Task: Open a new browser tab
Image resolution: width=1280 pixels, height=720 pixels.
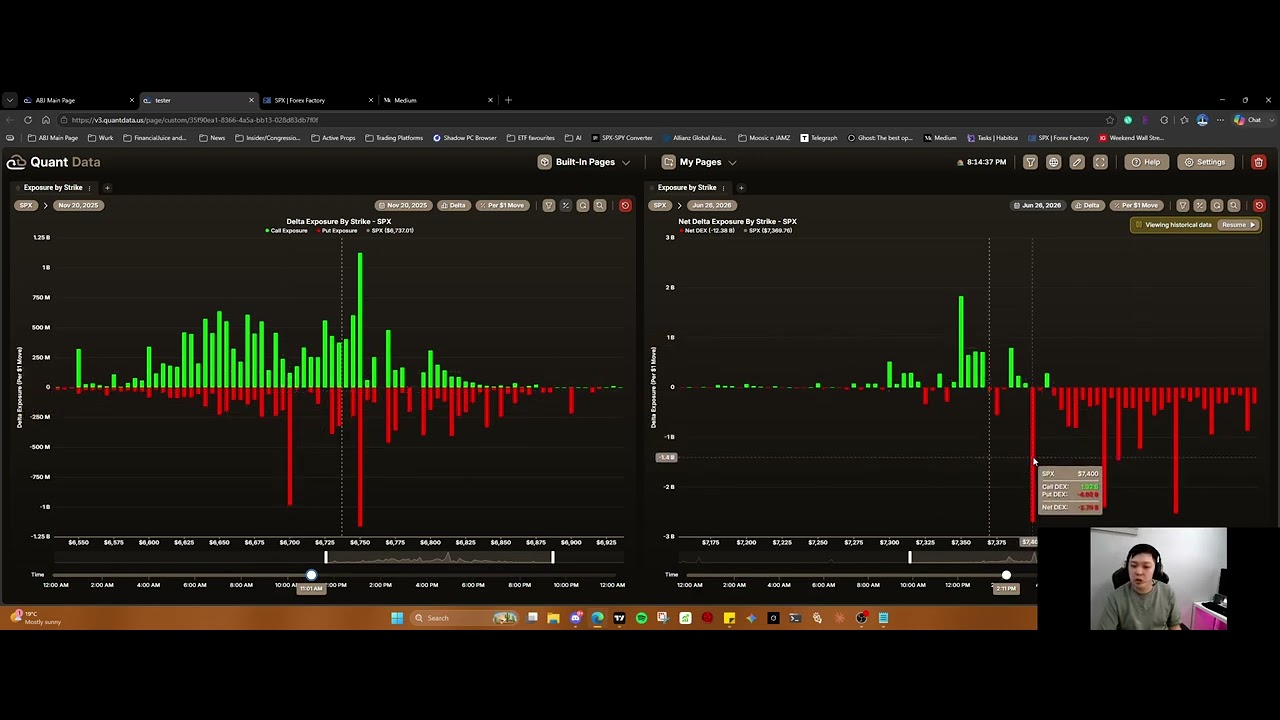Action: [508, 100]
